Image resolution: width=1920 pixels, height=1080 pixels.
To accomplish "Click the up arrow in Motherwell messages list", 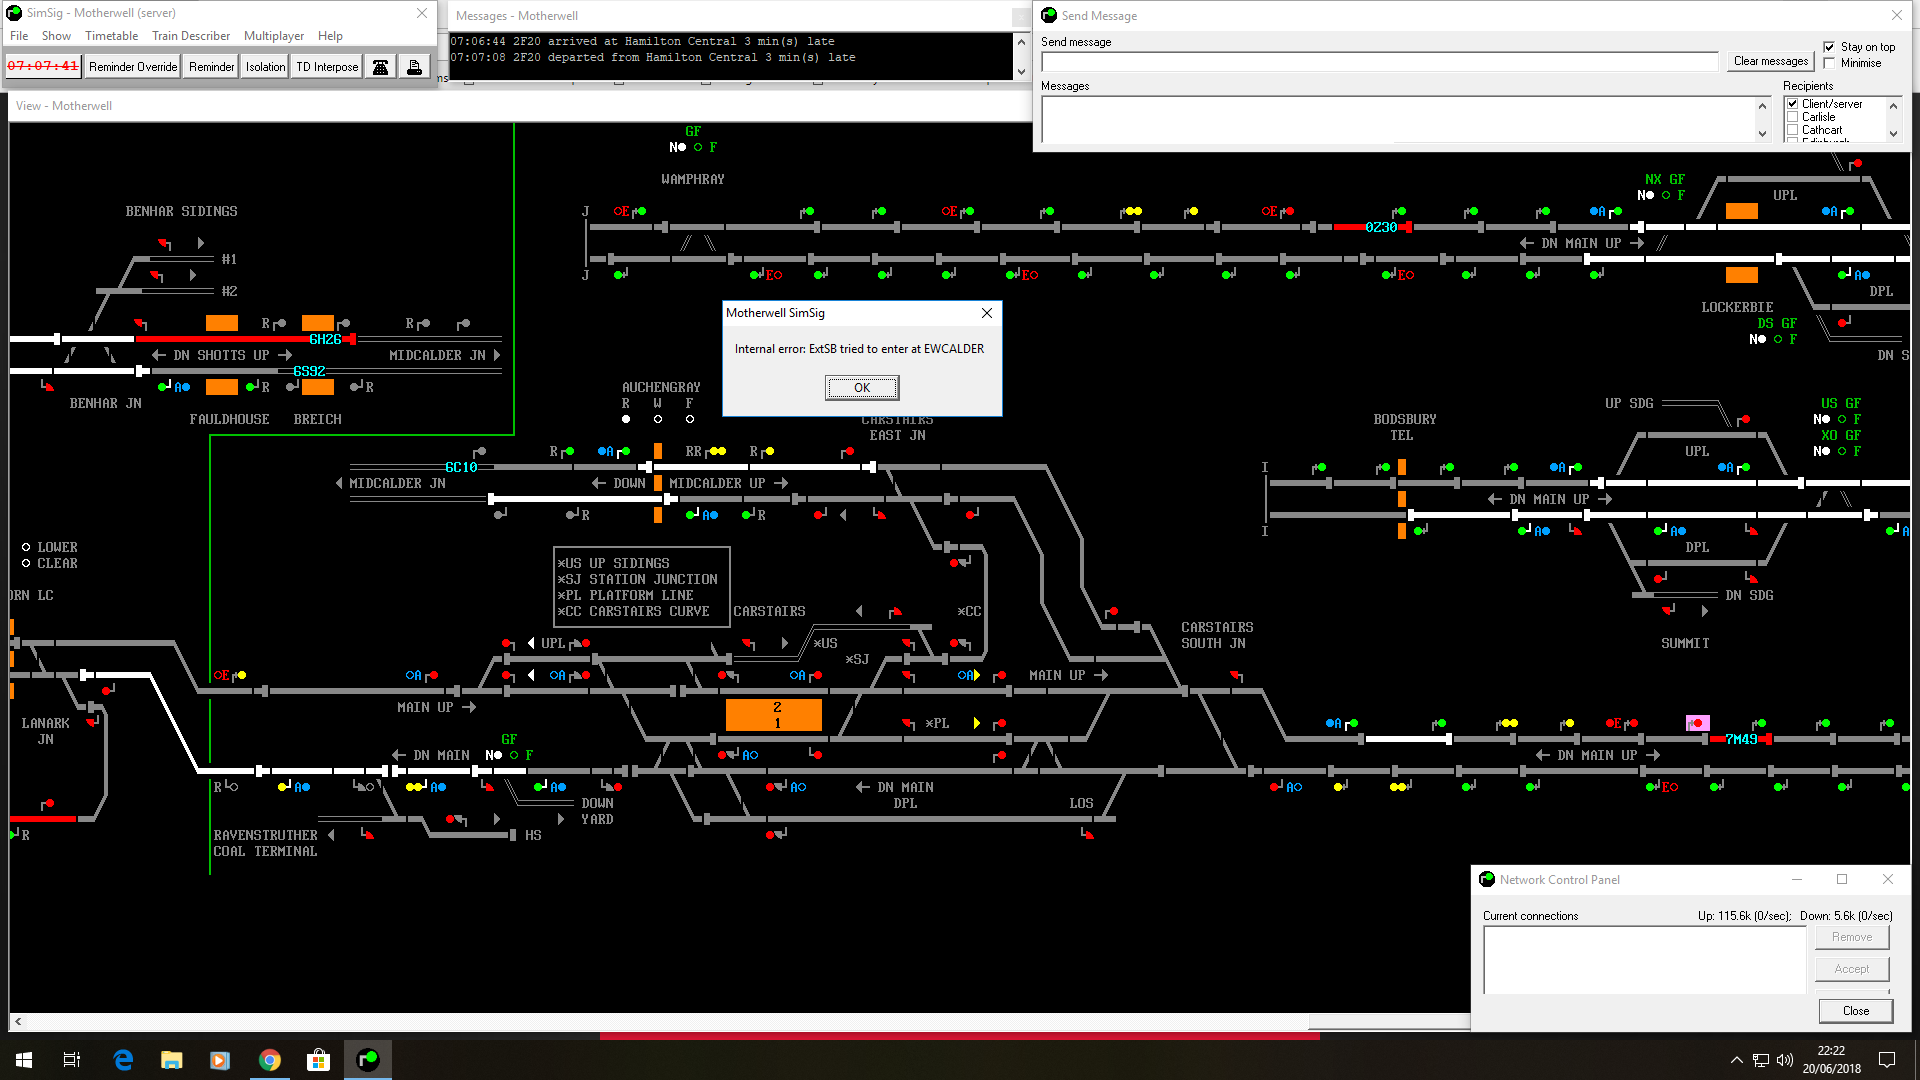I will point(1021,42).
